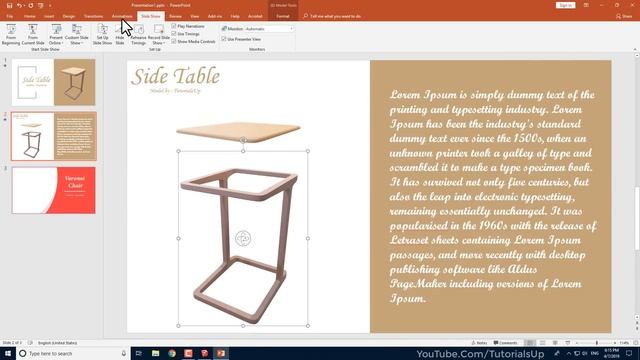Click spell check icon in status bar
The width and height of the screenshot is (640, 360).
(x=30, y=343)
